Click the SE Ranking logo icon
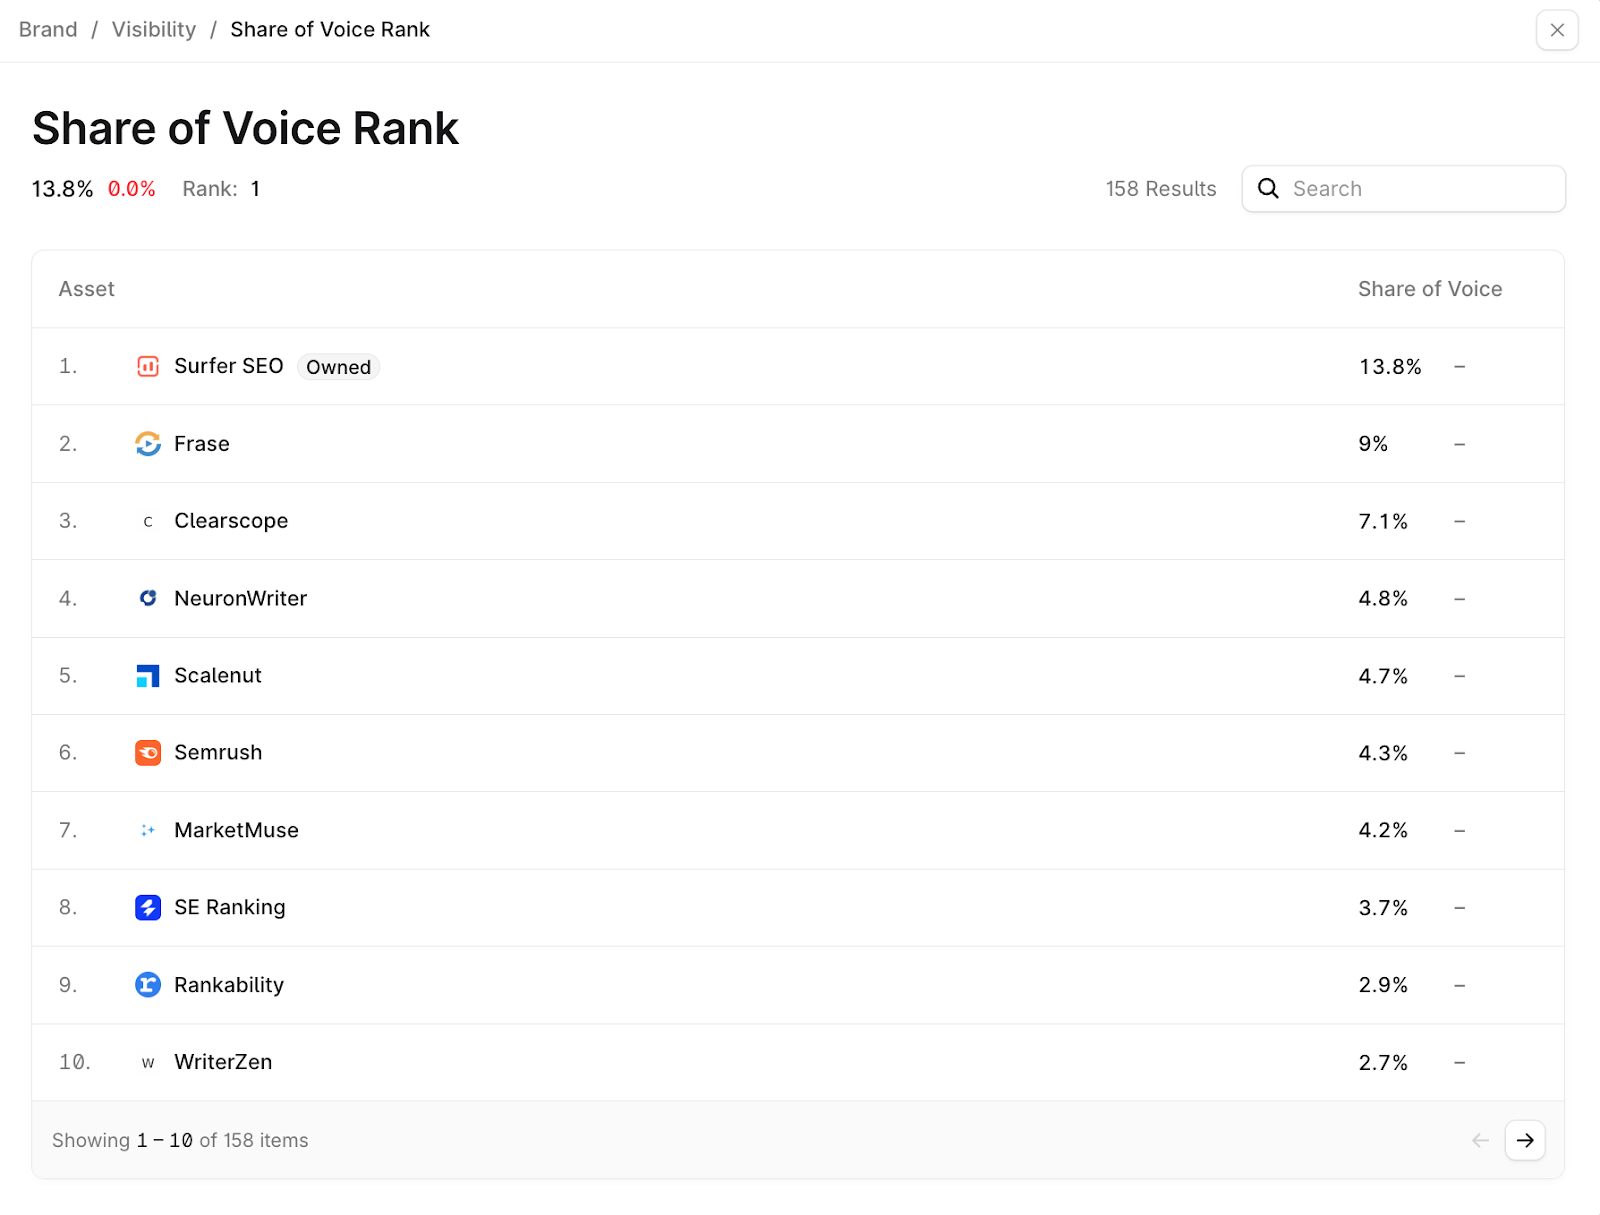Viewport: 1600px width, 1215px height. (x=148, y=908)
